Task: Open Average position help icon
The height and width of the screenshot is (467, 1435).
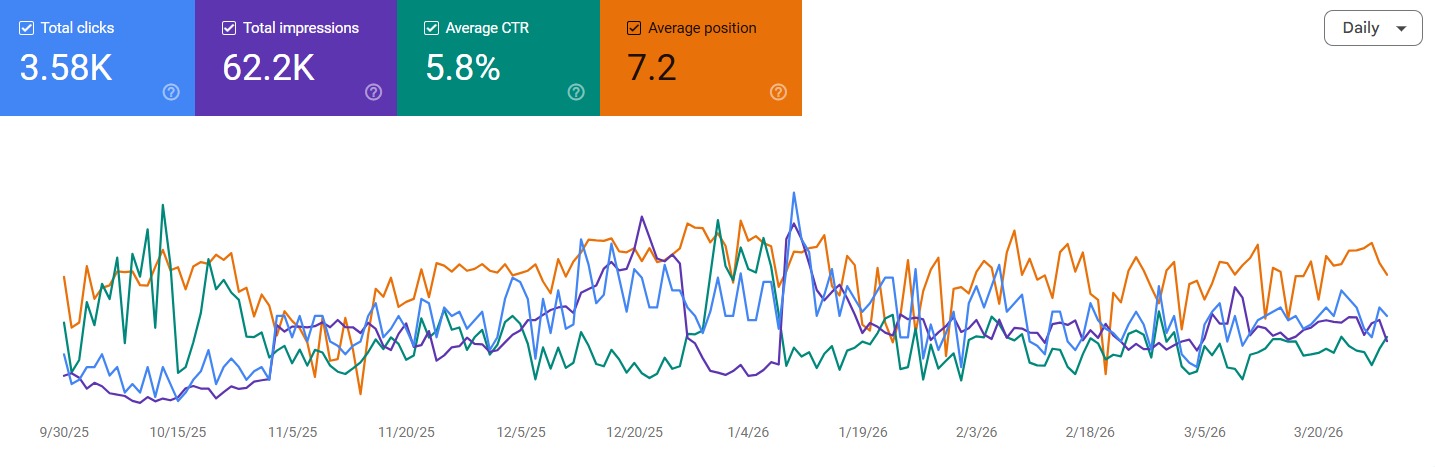Action: click(778, 92)
